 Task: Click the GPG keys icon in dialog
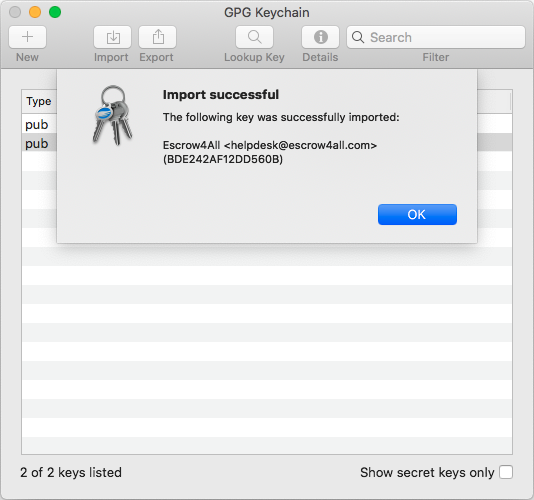(x=112, y=115)
